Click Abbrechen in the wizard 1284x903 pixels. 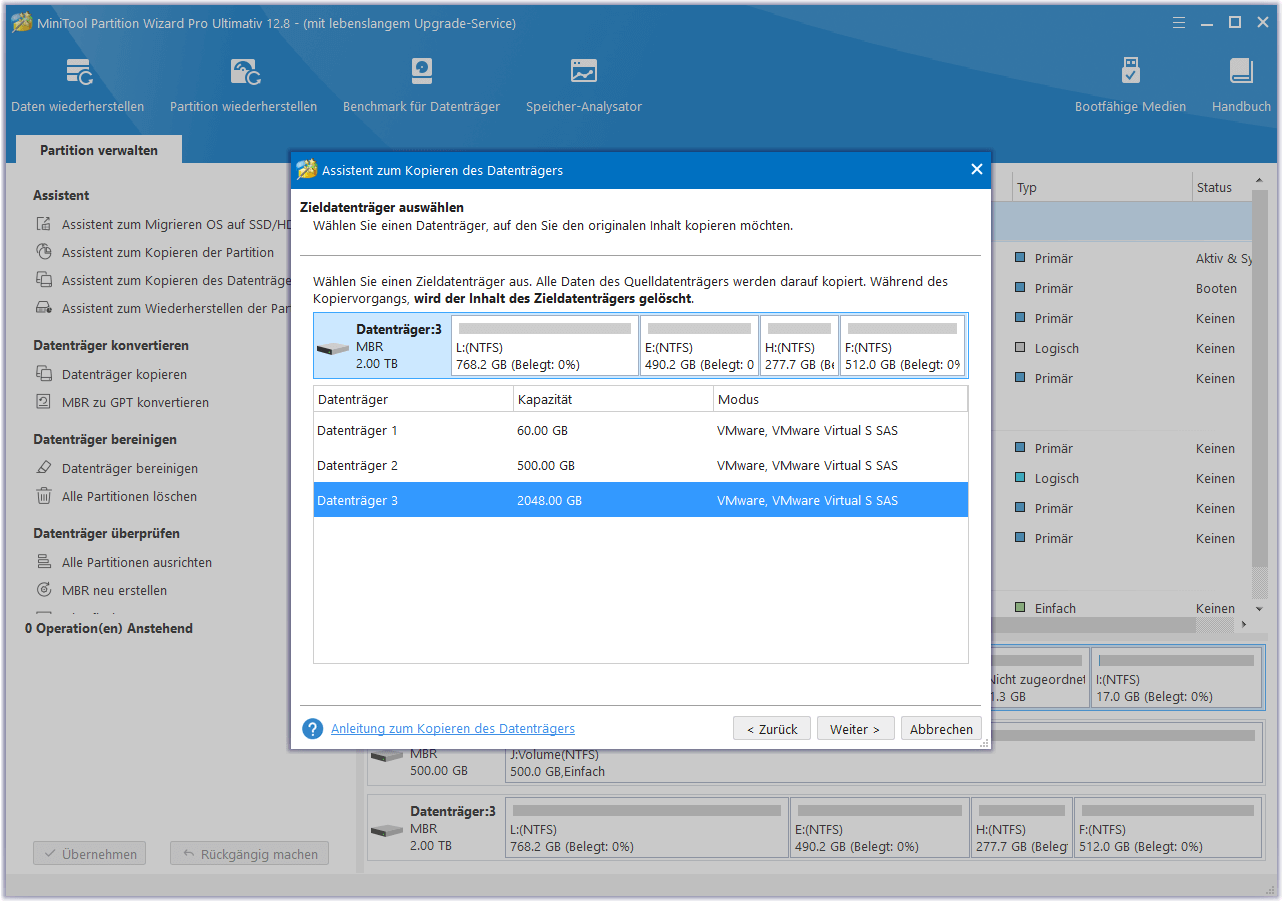point(941,729)
